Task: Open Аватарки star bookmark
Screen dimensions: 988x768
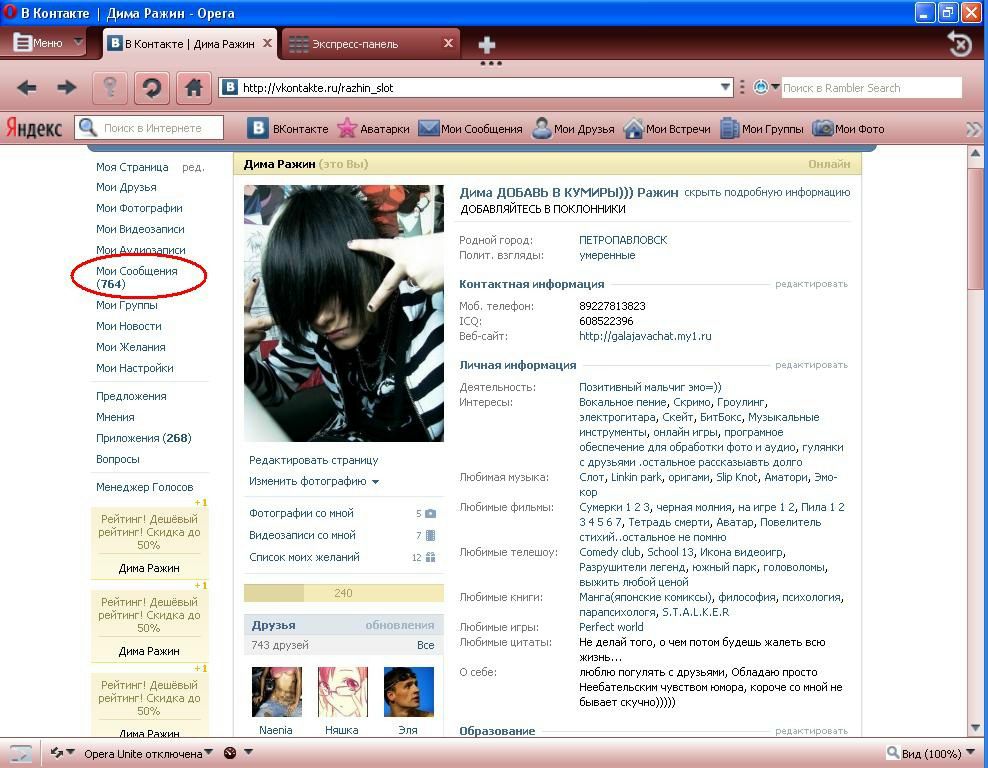Action: 347,129
